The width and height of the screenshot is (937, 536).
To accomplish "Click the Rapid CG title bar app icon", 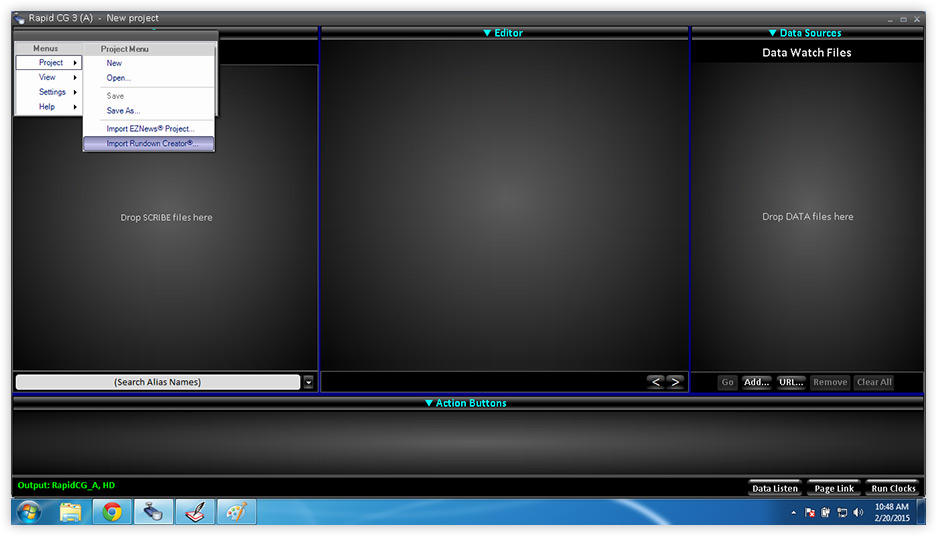I will point(19,19).
